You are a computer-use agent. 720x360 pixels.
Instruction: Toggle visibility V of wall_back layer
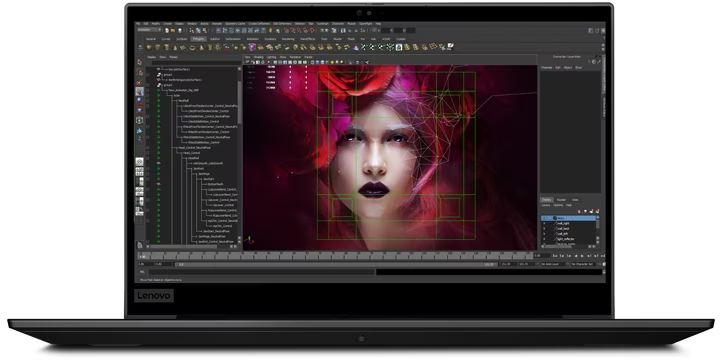click(x=544, y=228)
